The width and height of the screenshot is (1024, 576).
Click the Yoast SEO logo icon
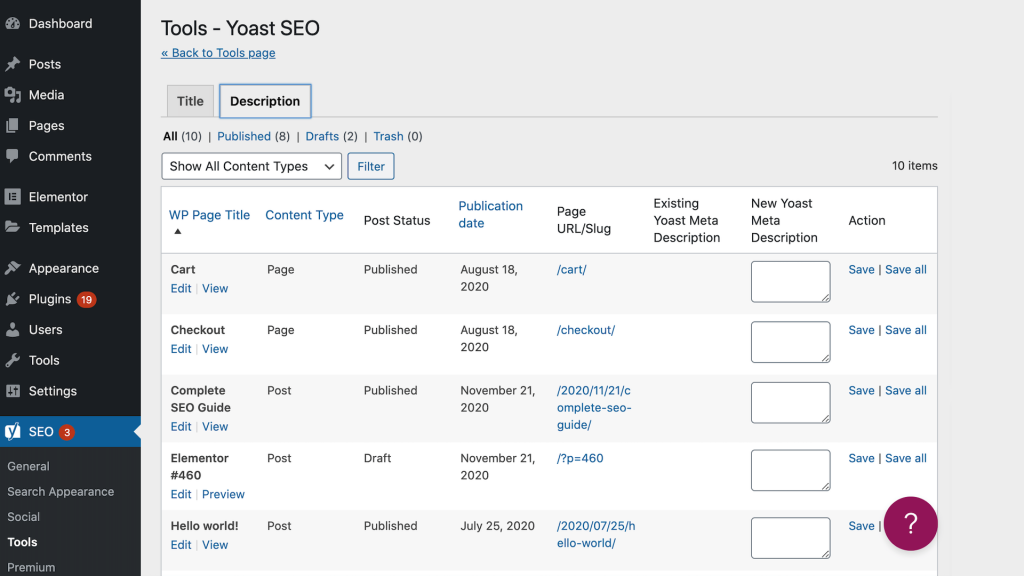13,432
